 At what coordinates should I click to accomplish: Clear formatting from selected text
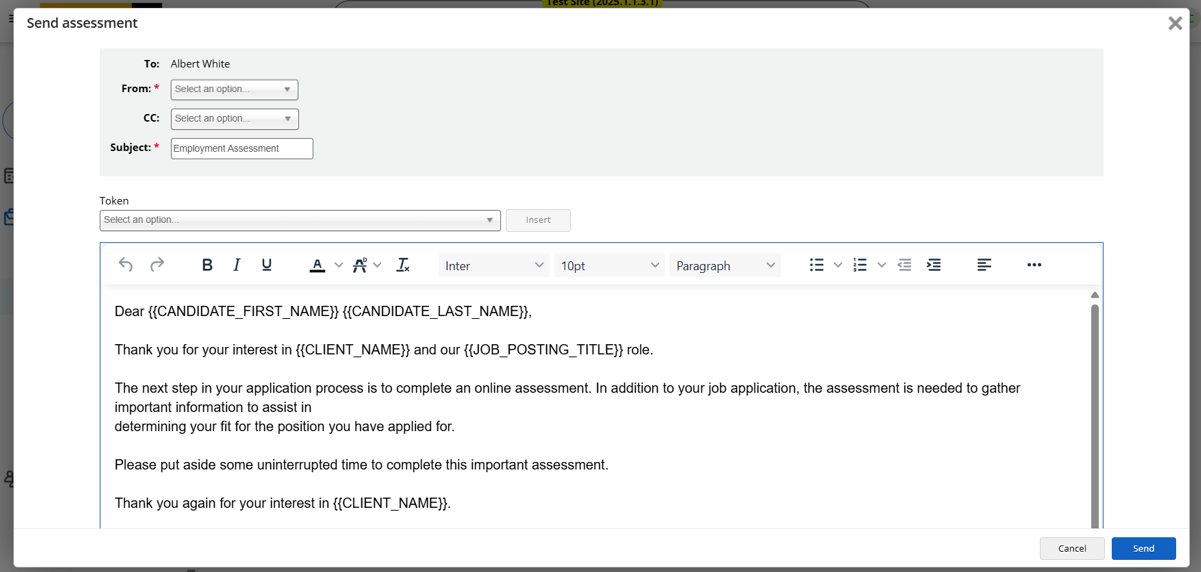(403, 265)
